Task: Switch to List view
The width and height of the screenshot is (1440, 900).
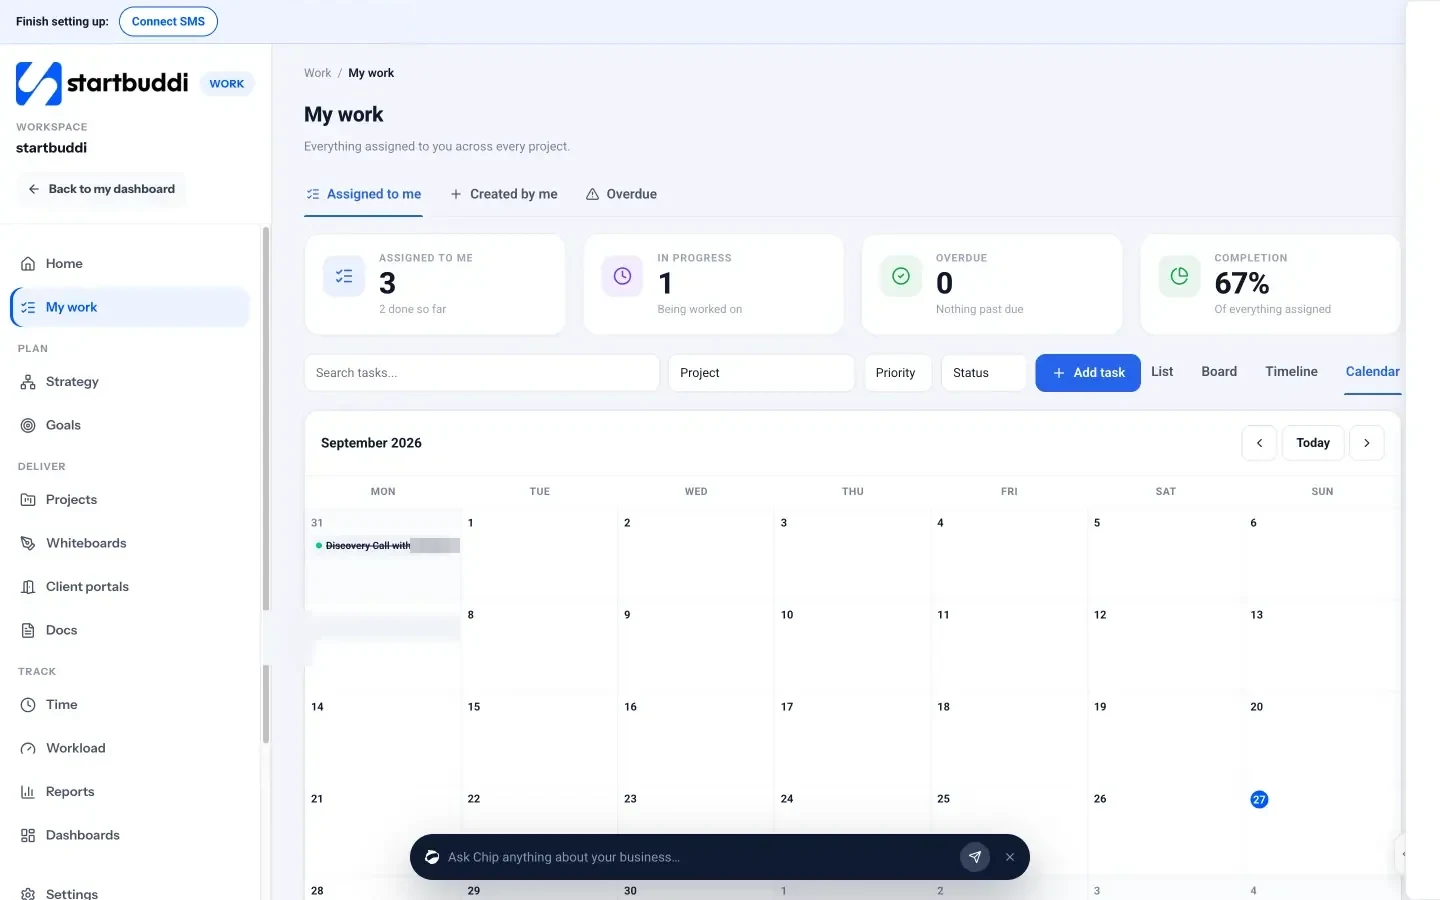Action: (1162, 371)
